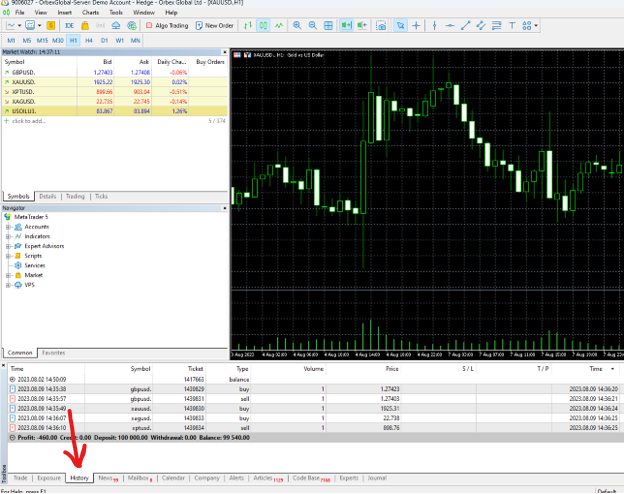Select the M5 timeframe
This screenshot has height=494, width=626.
27,40
